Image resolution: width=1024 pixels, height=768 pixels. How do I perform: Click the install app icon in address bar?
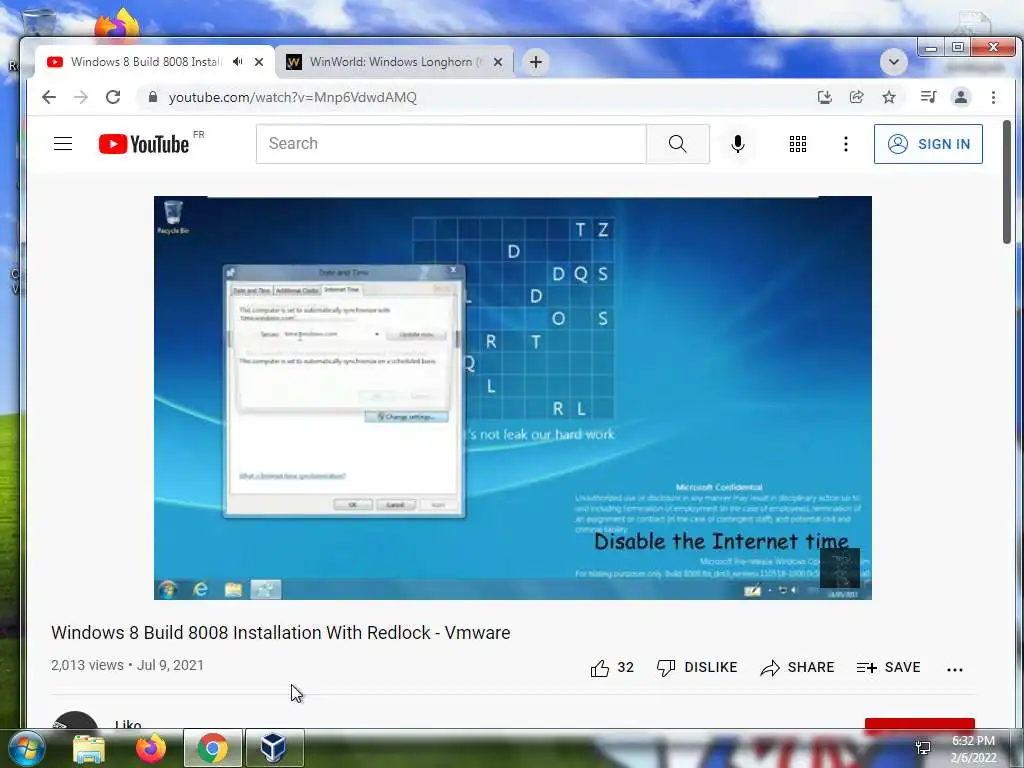[x=825, y=97]
